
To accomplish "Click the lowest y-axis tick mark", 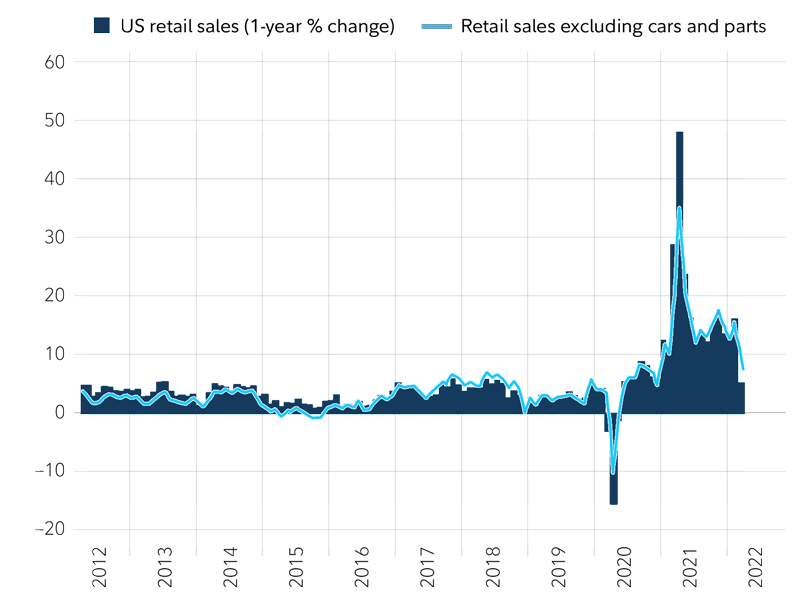I will tap(38, 529).
